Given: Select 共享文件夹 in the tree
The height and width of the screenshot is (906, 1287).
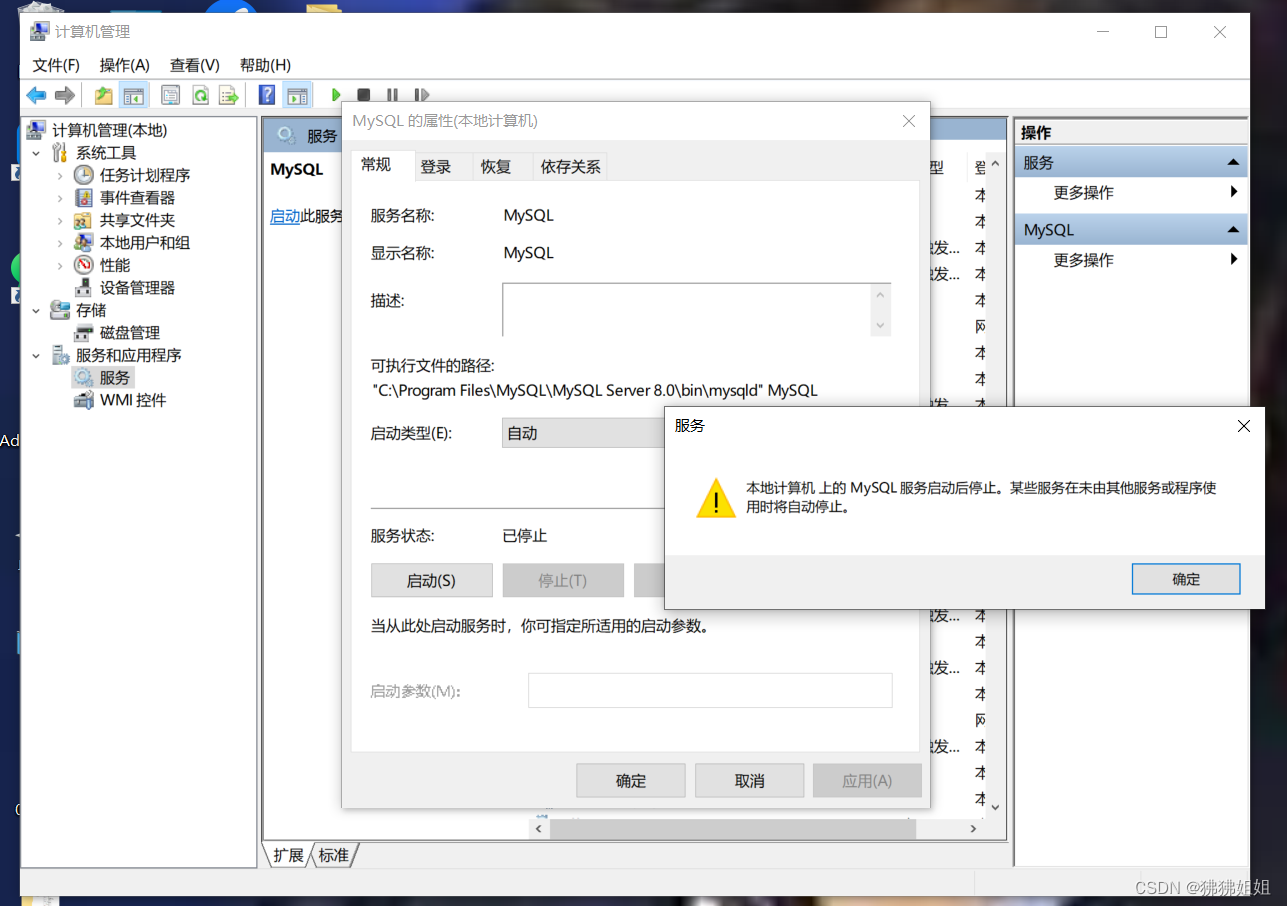Looking at the screenshot, I should click(x=137, y=220).
